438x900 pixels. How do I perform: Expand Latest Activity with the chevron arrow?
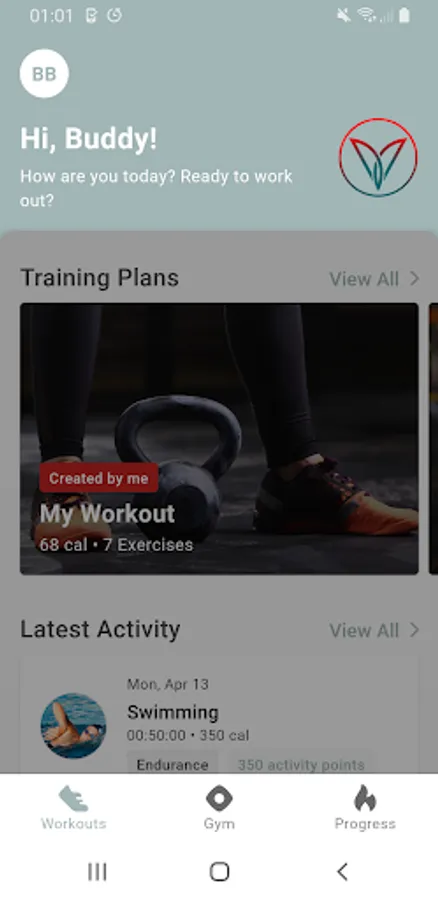click(x=414, y=630)
